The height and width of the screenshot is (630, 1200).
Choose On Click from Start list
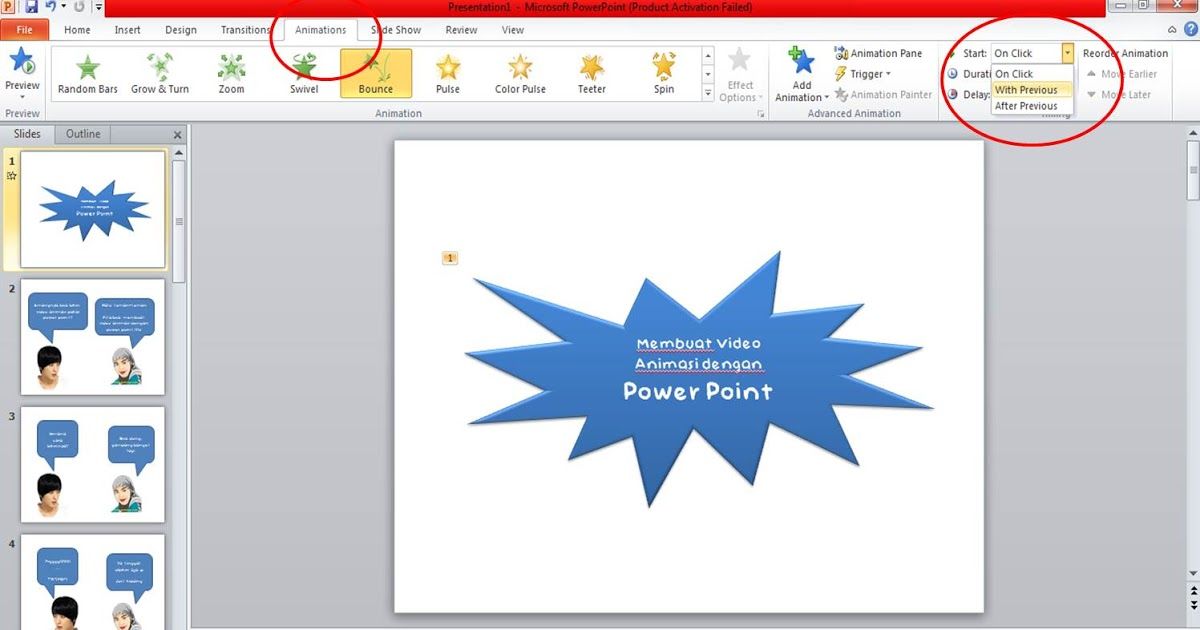point(1033,74)
